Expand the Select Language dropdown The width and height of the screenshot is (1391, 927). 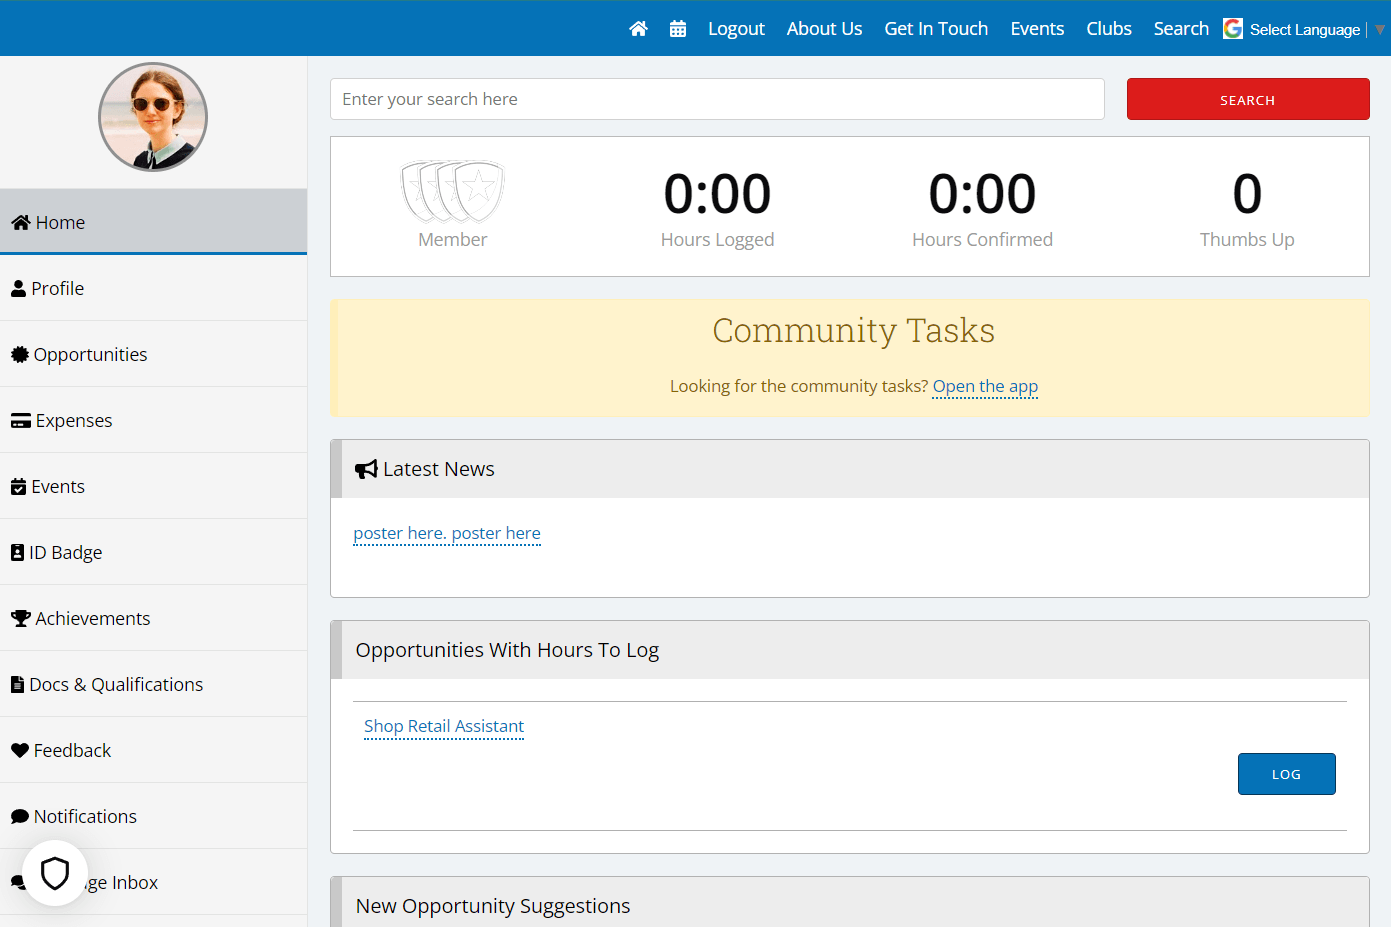click(1304, 30)
